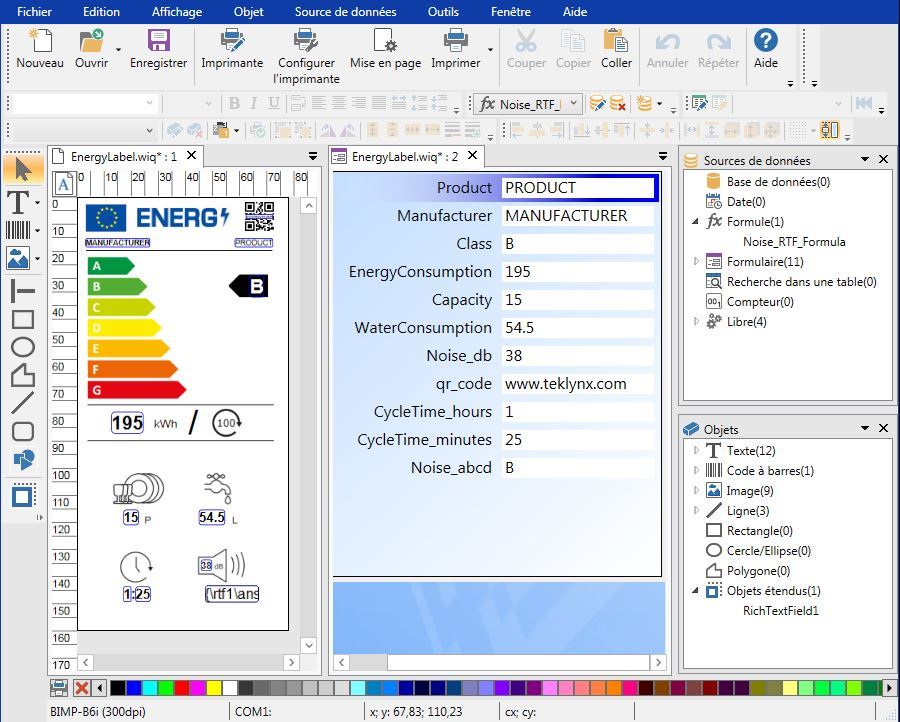Toggle underline text formatting

(273, 103)
